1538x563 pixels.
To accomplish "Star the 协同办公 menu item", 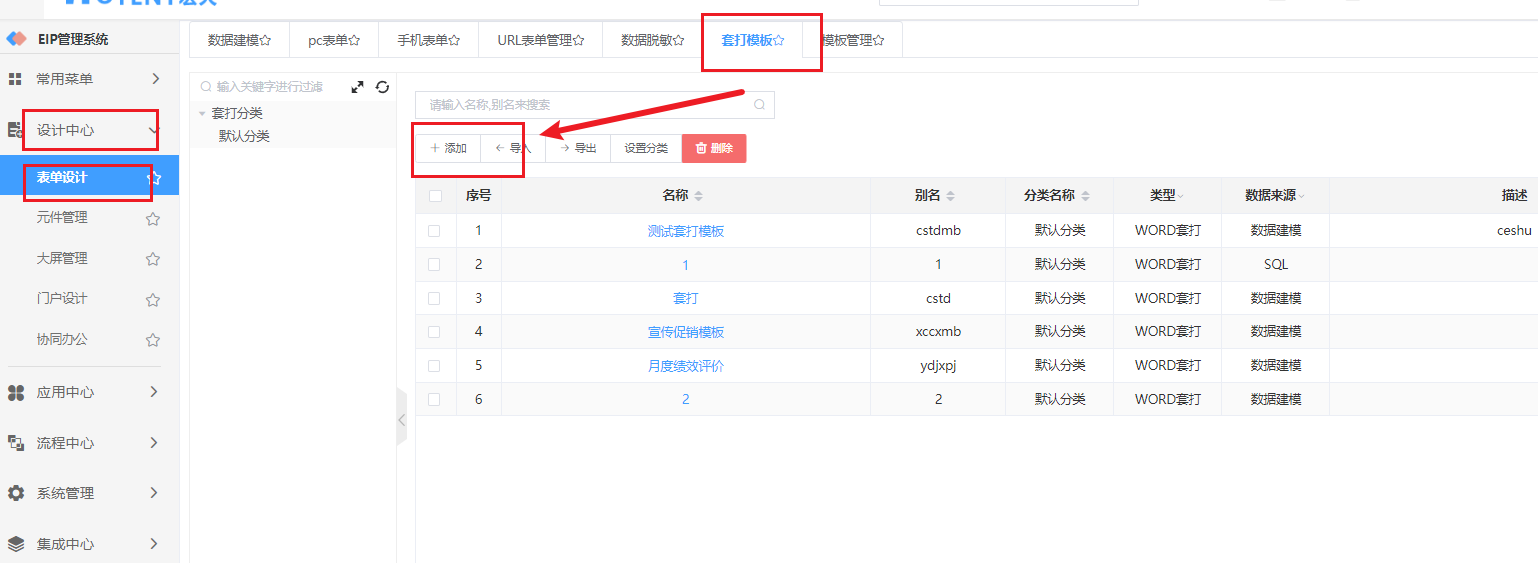I will tap(153, 340).
